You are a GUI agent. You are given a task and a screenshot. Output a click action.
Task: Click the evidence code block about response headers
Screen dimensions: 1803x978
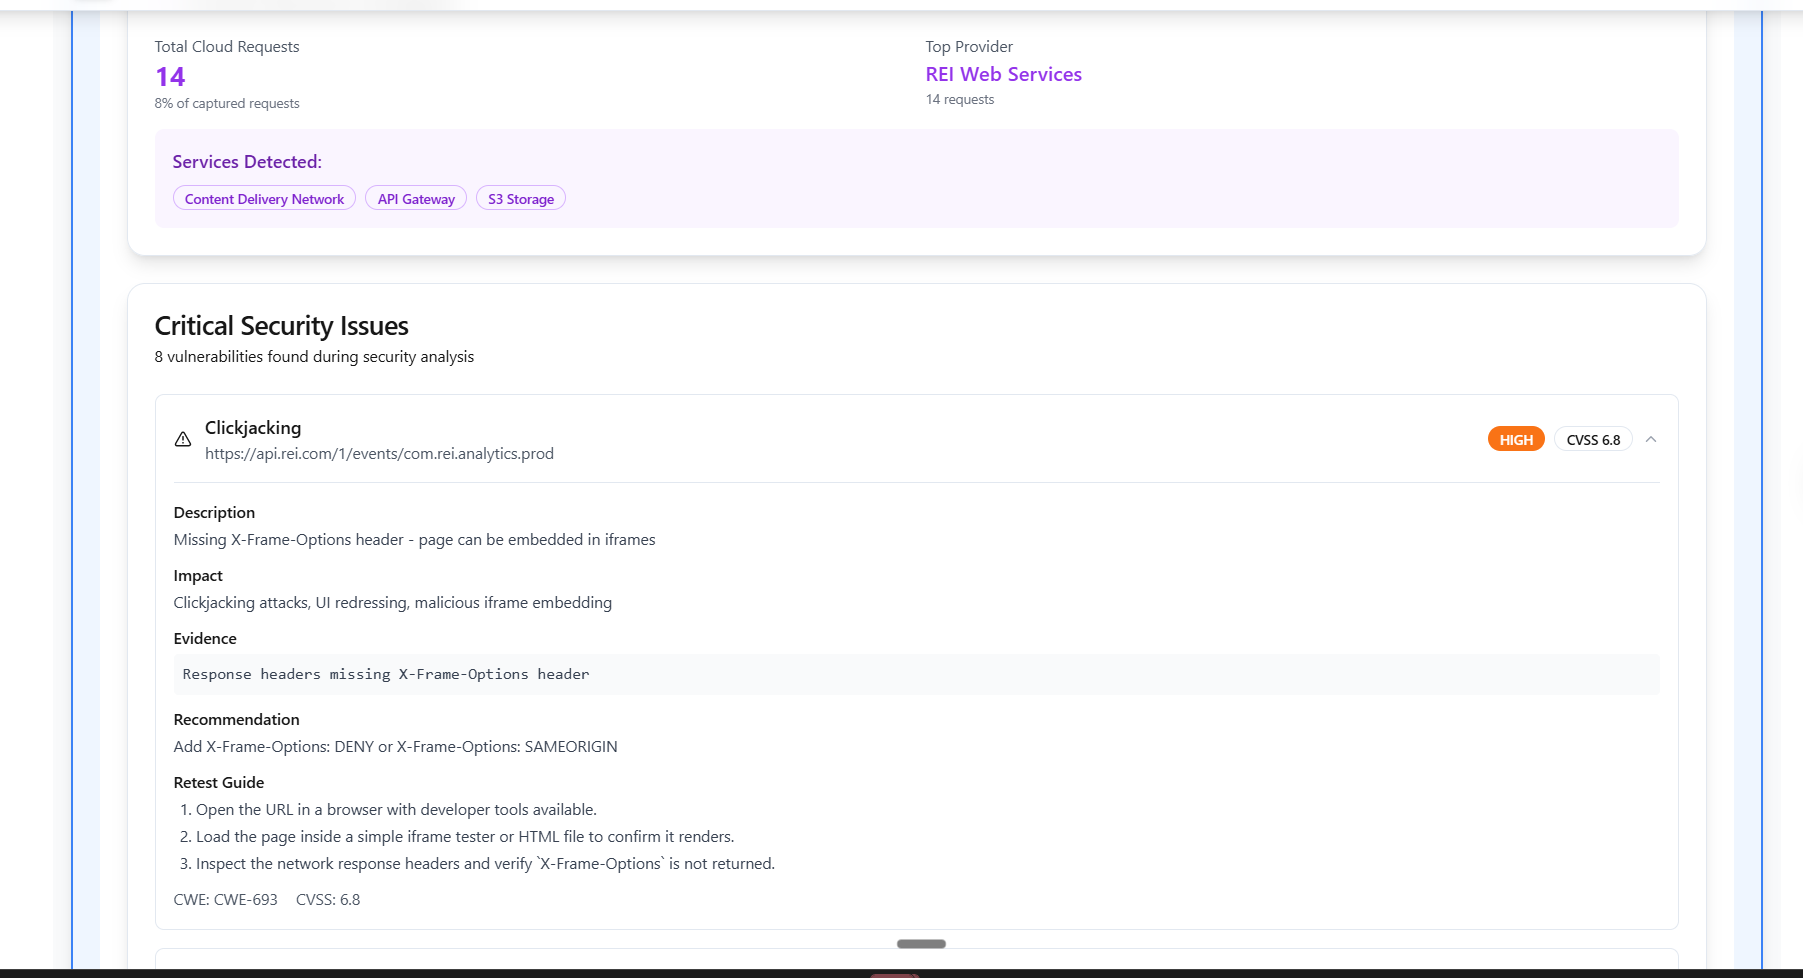pyautogui.click(x=916, y=675)
